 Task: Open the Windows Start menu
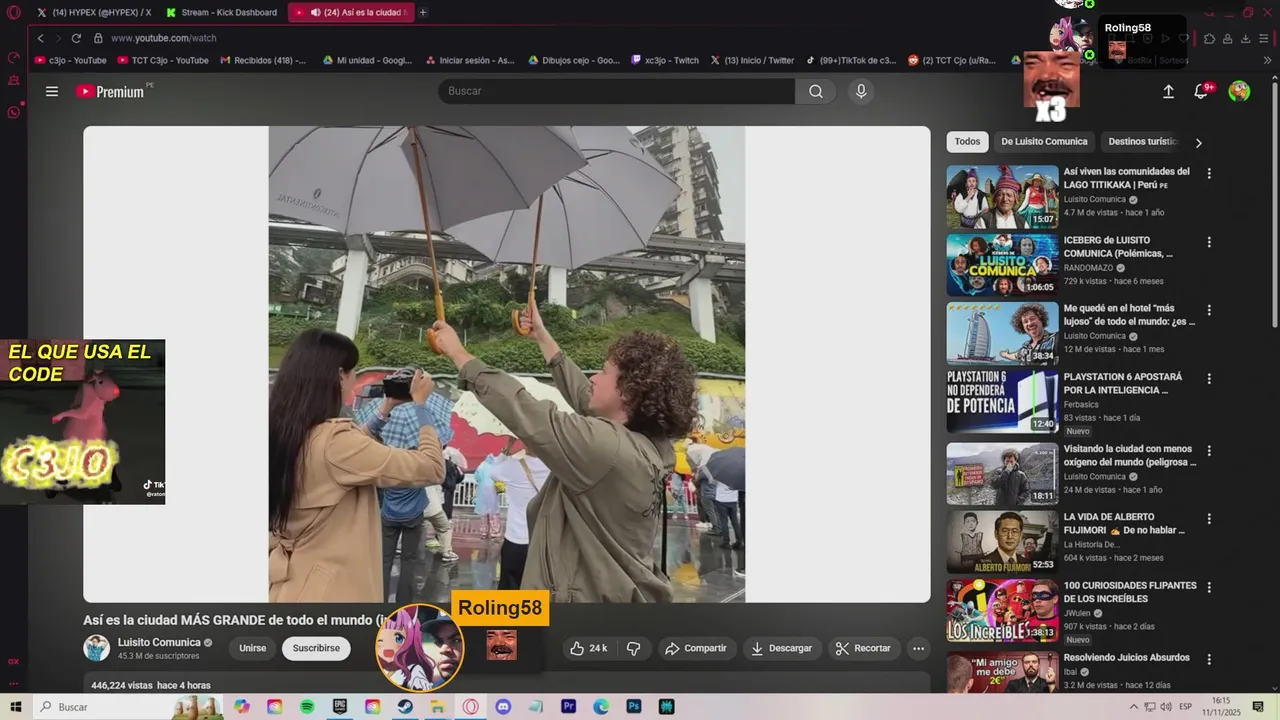pyautogui.click(x=15, y=707)
